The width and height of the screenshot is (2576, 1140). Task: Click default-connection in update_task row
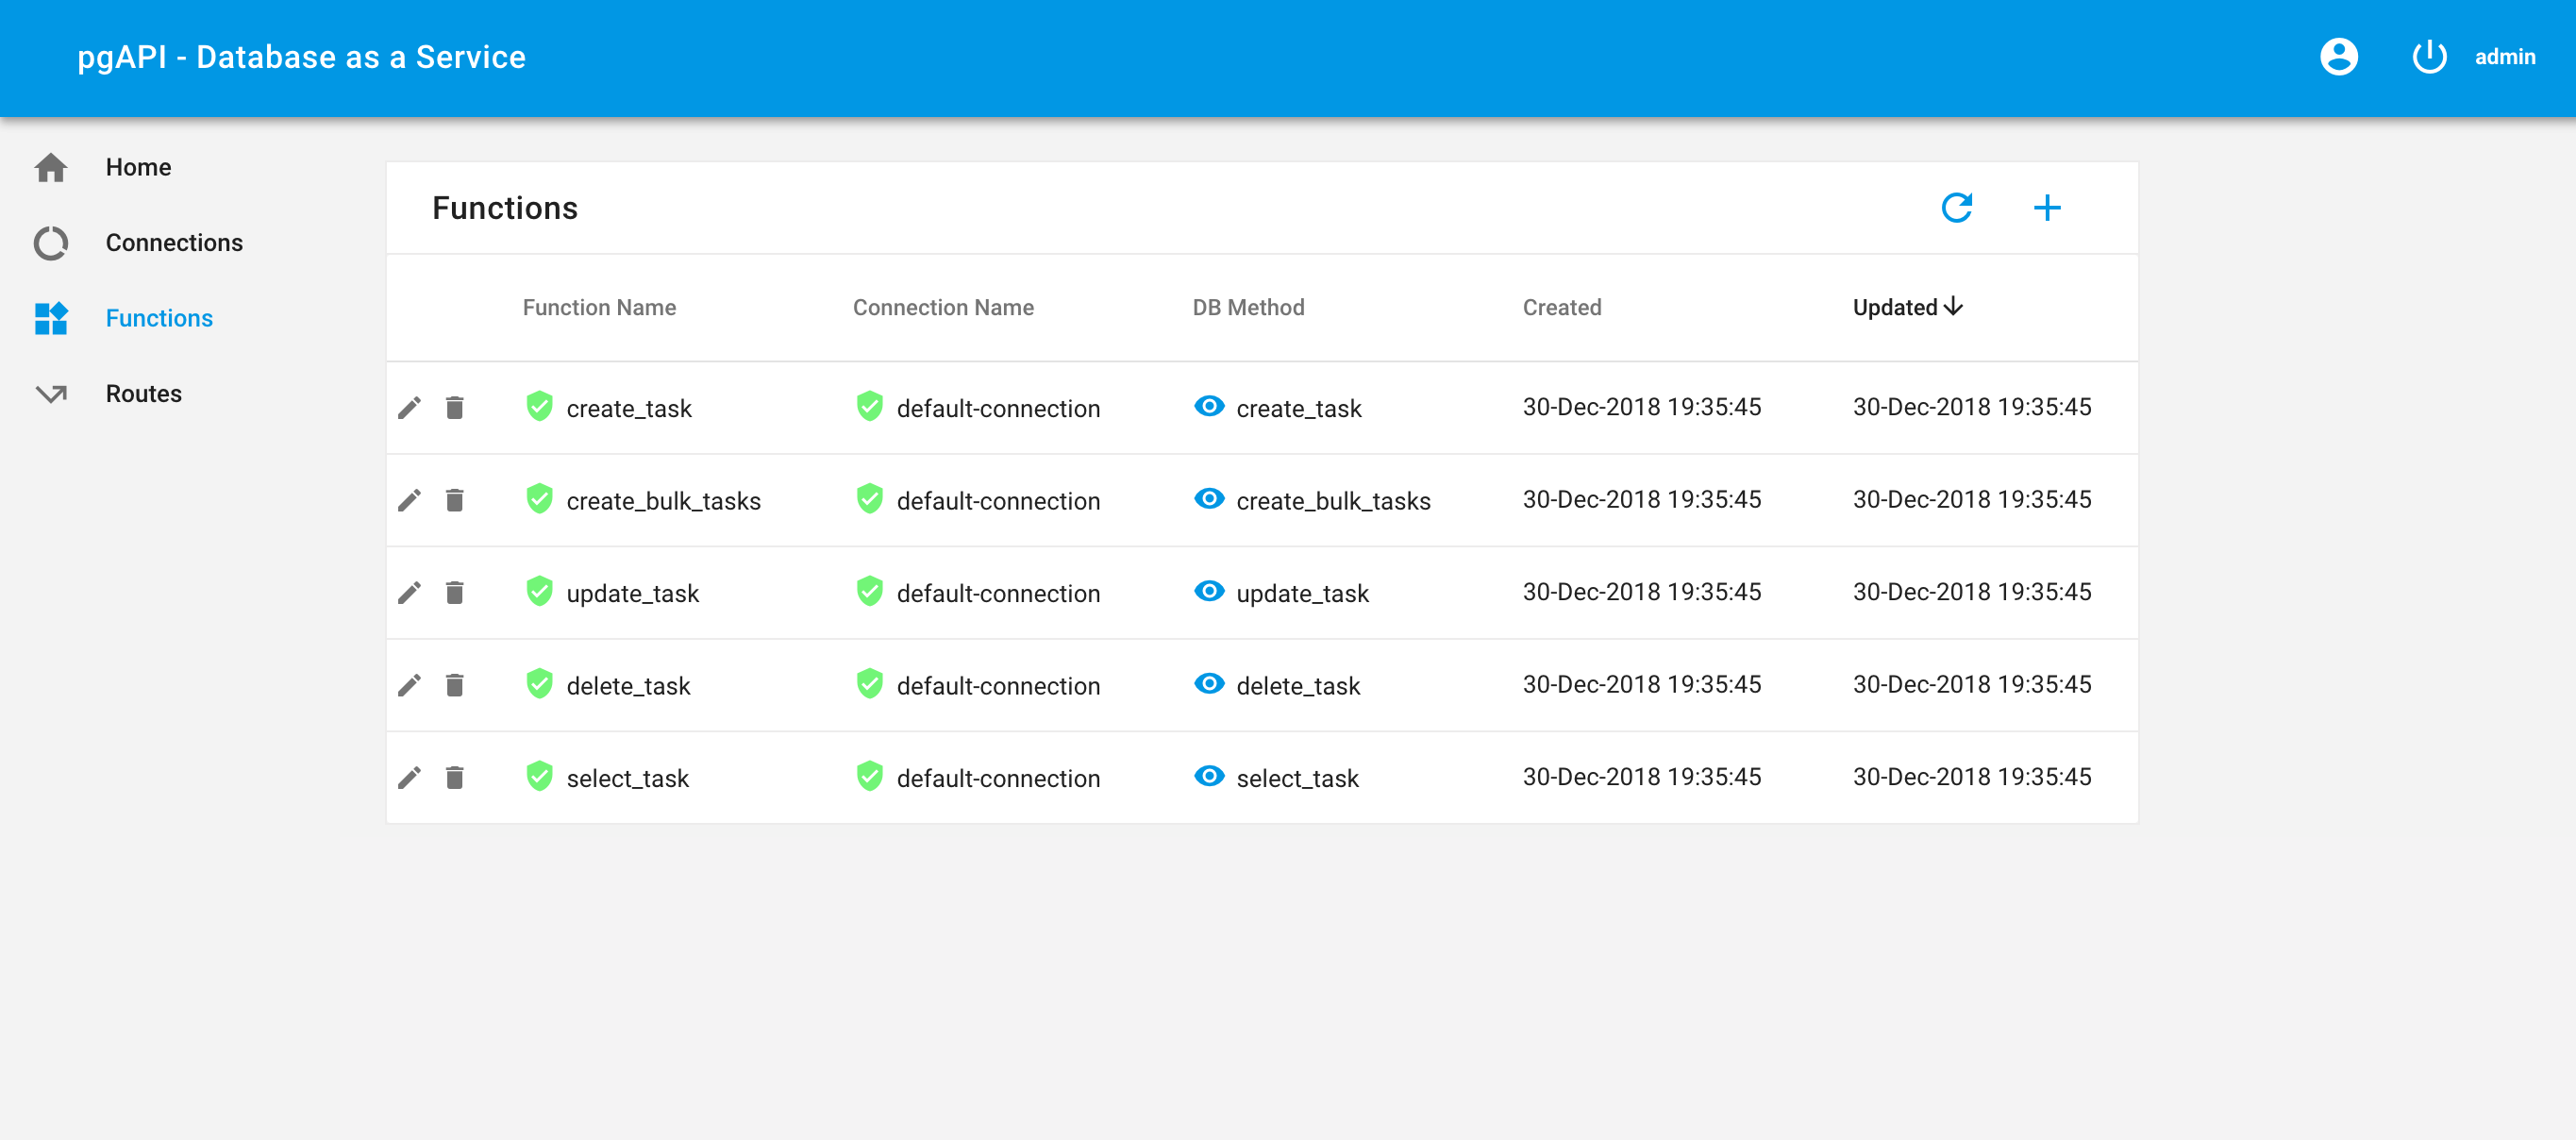tap(998, 594)
